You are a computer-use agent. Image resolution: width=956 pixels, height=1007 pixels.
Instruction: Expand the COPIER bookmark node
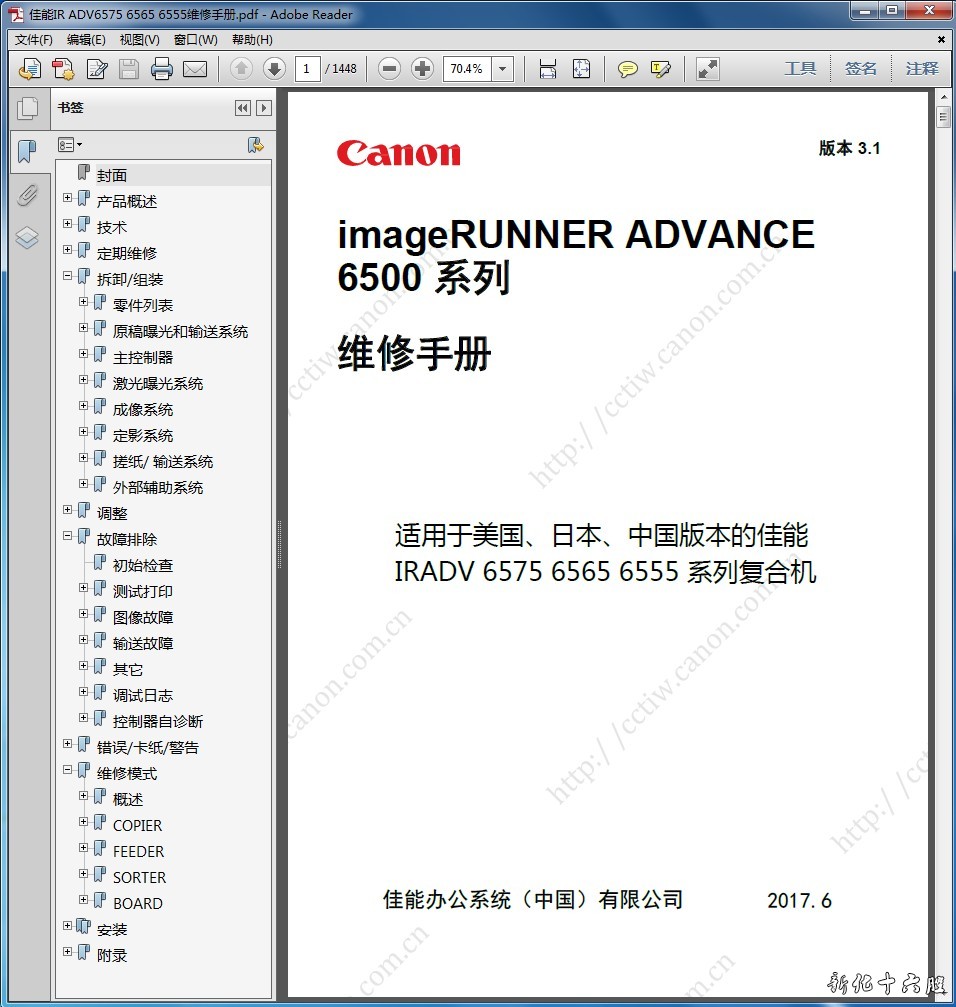click(84, 822)
